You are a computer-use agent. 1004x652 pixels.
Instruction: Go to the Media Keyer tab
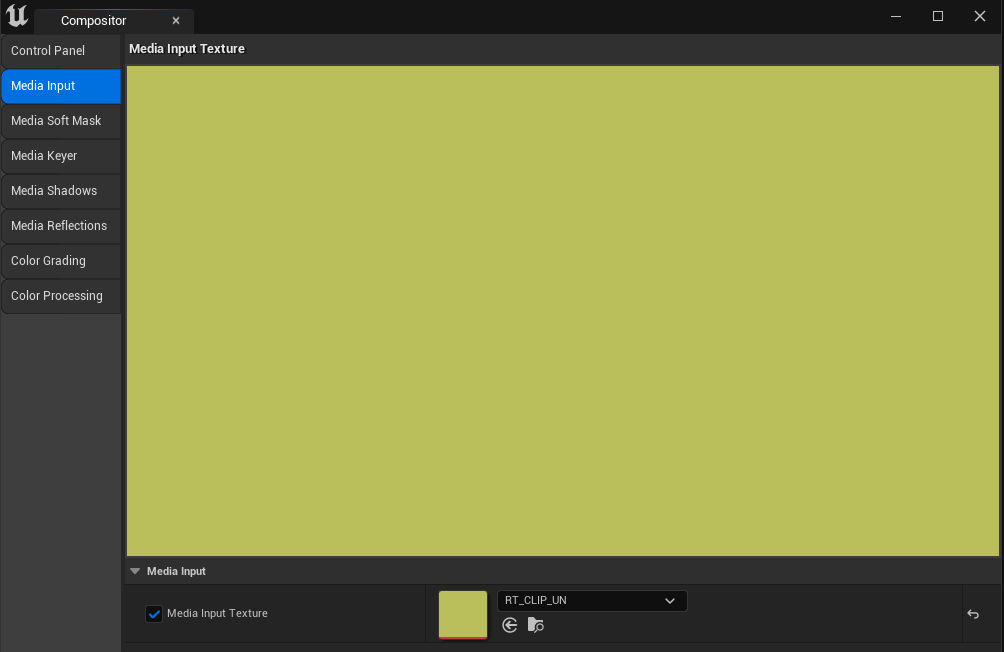coord(60,156)
